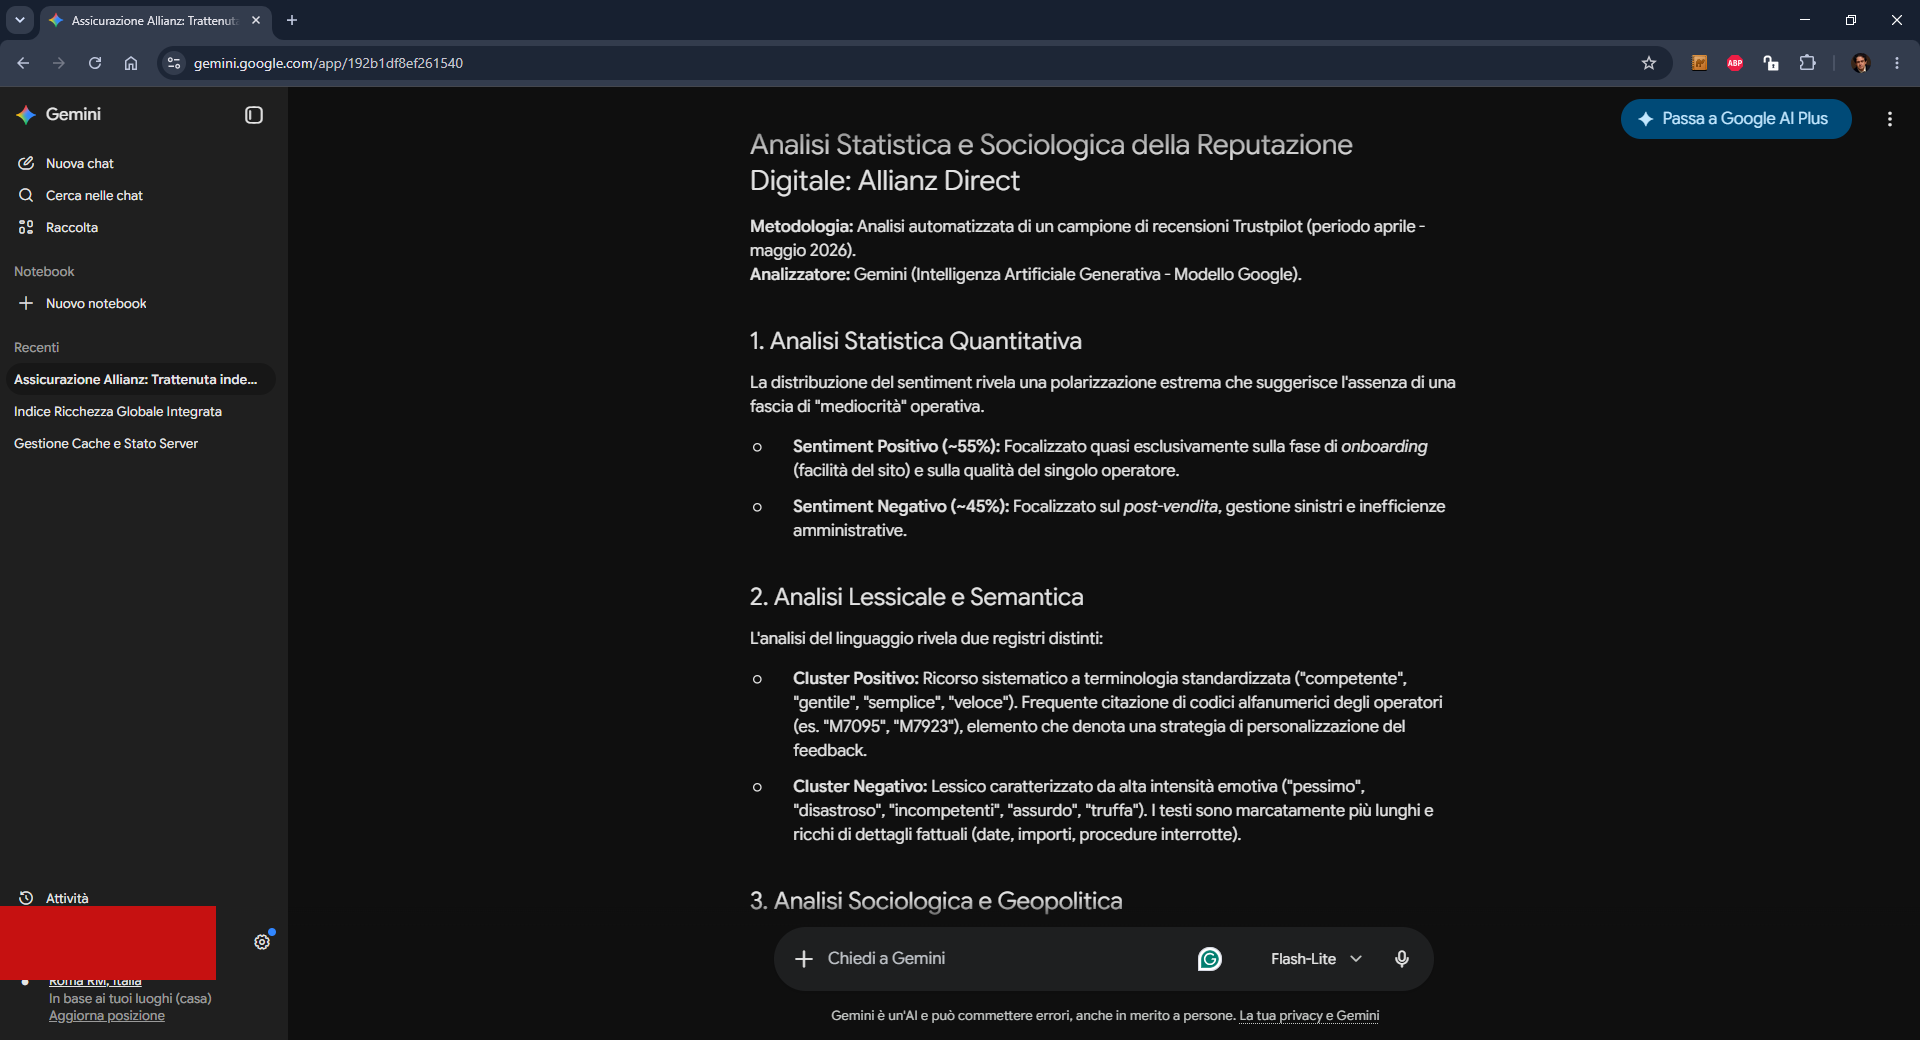Click the address bar URL
1920x1040 pixels.
(328, 63)
